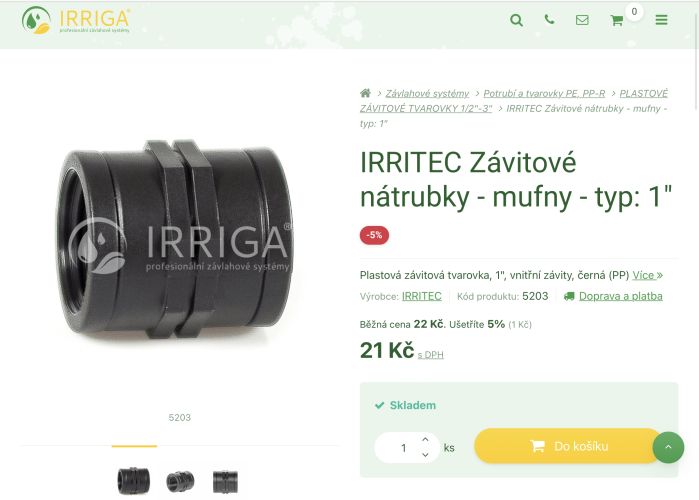Select the third product thumbnail
This screenshot has width=699, height=500.
click(225, 481)
